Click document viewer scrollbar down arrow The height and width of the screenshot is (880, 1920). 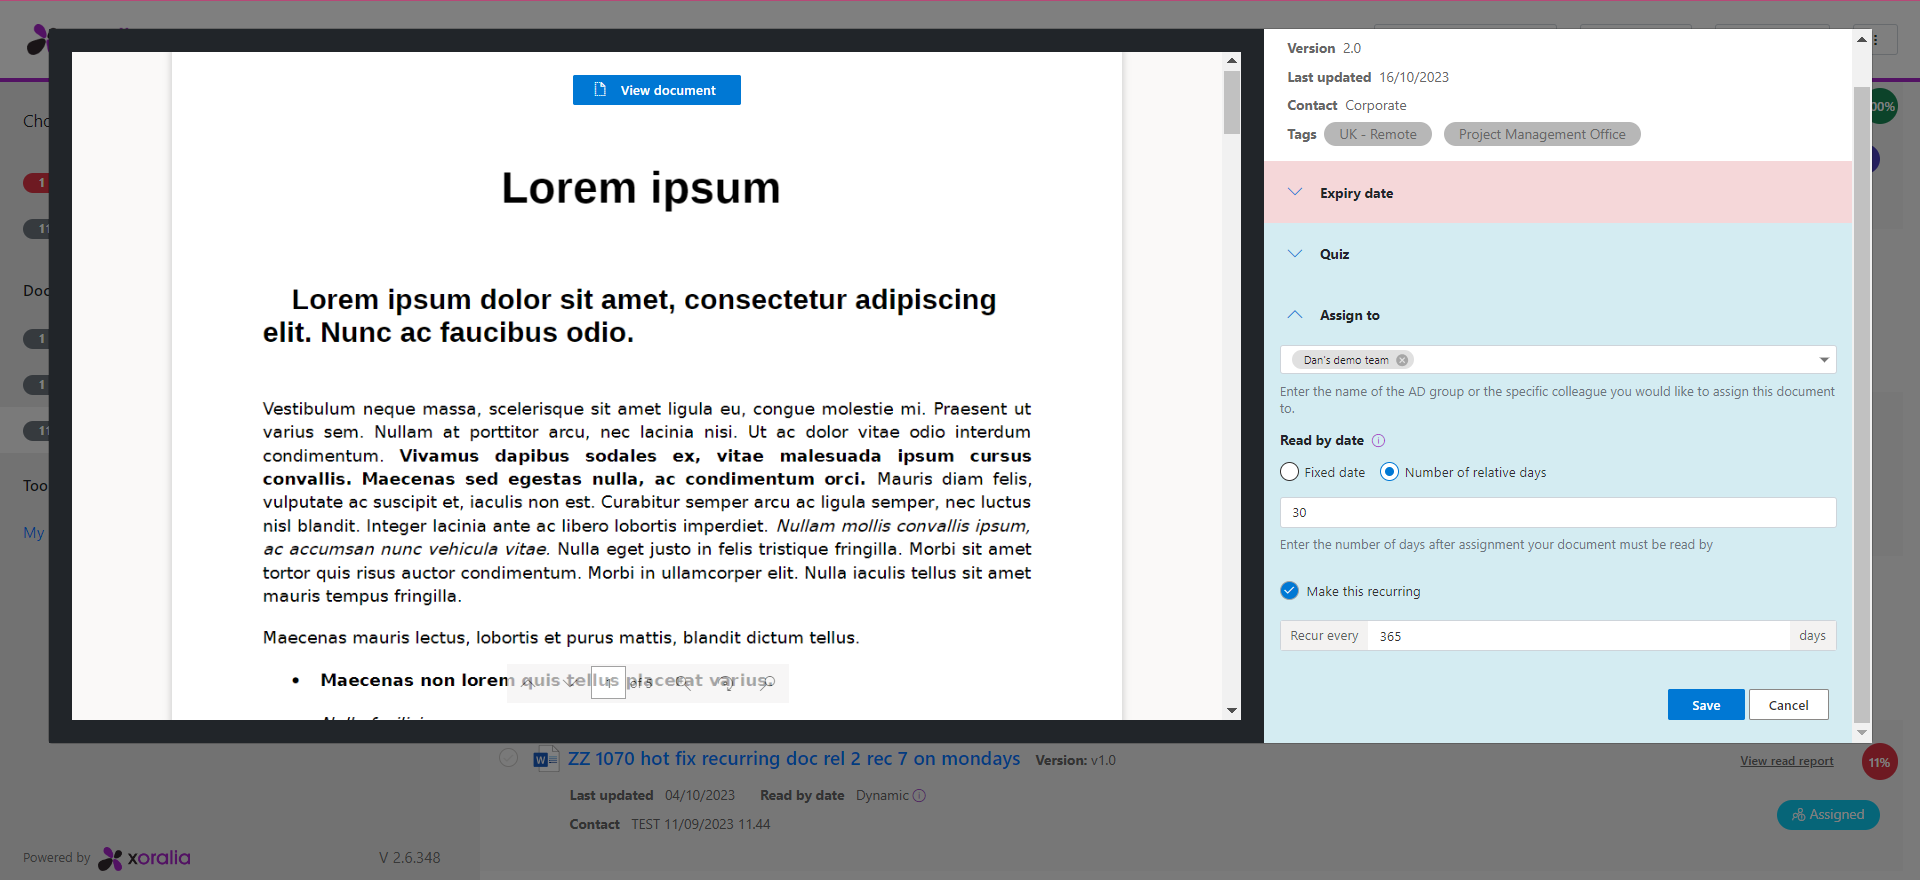(1232, 710)
